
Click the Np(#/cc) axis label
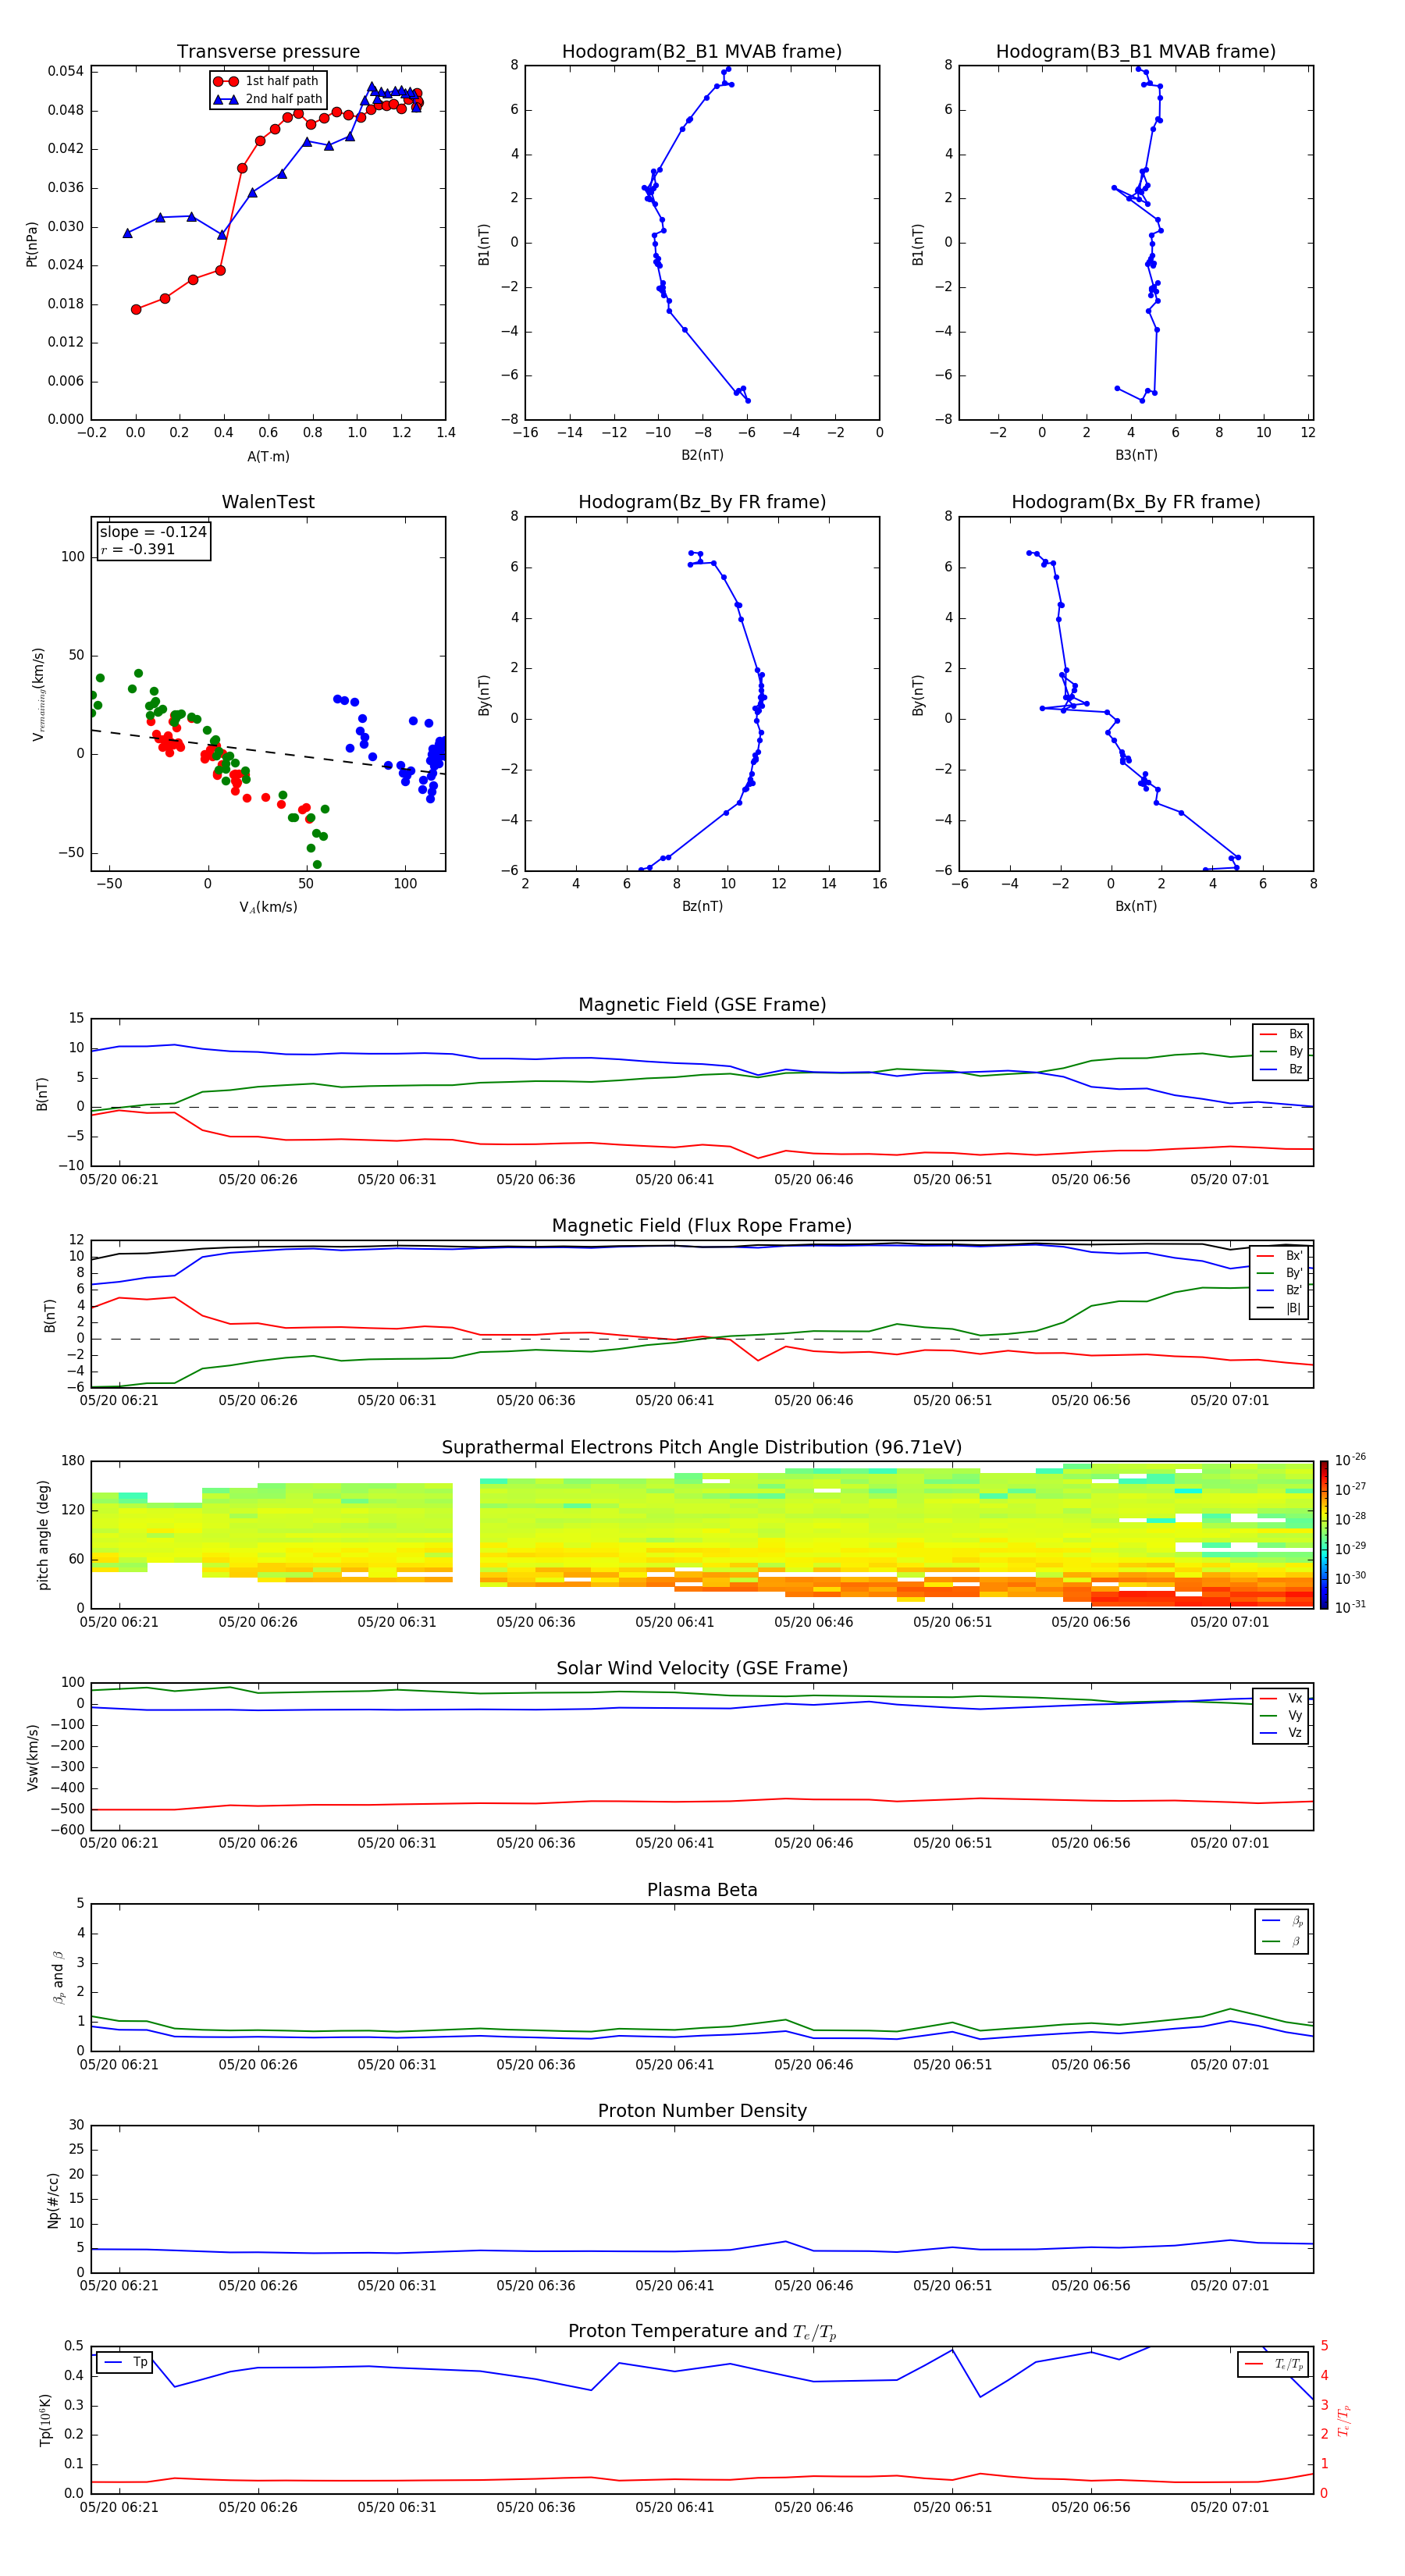tap(53, 2199)
